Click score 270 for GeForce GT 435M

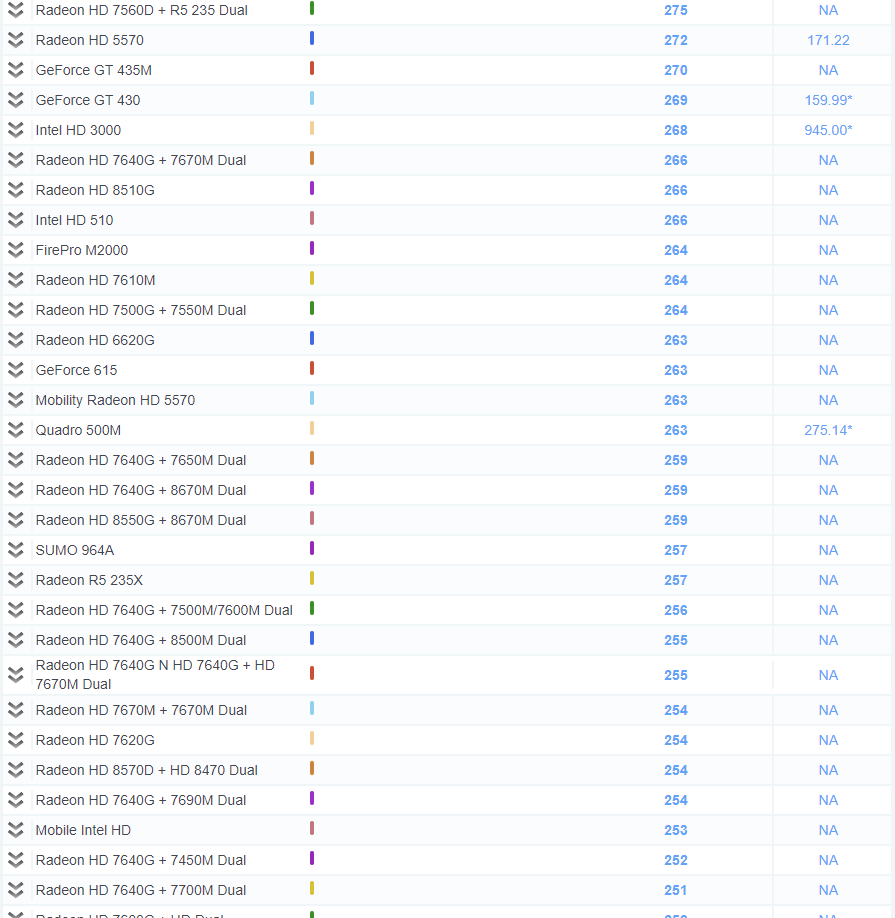(x=675, y=70)
